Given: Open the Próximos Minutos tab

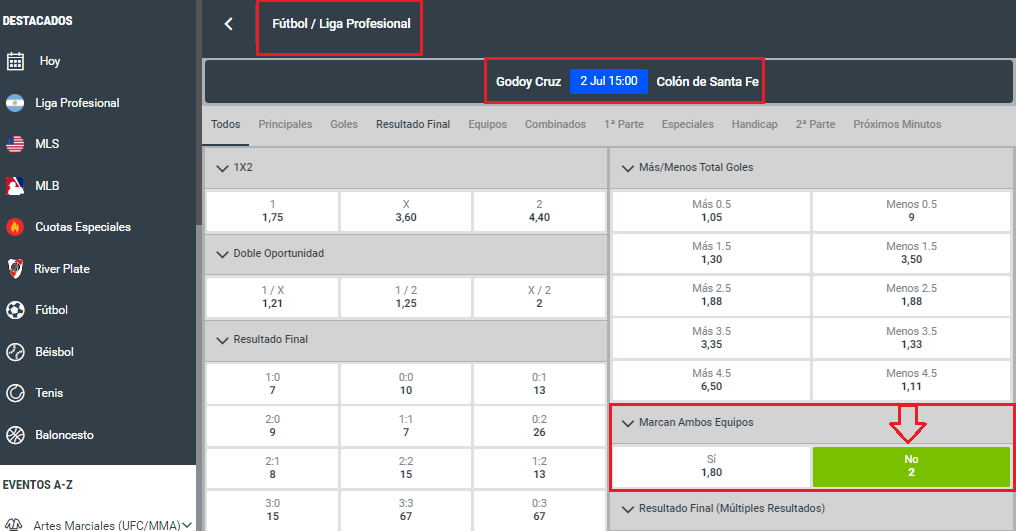Looking at the screenshot, I should pos(897,124).
